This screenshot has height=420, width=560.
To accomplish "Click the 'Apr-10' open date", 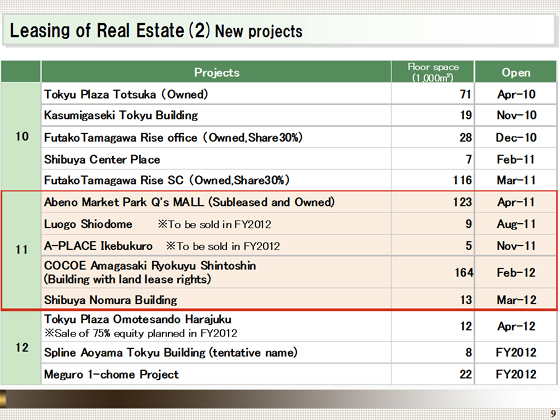I will click(516, 94).
